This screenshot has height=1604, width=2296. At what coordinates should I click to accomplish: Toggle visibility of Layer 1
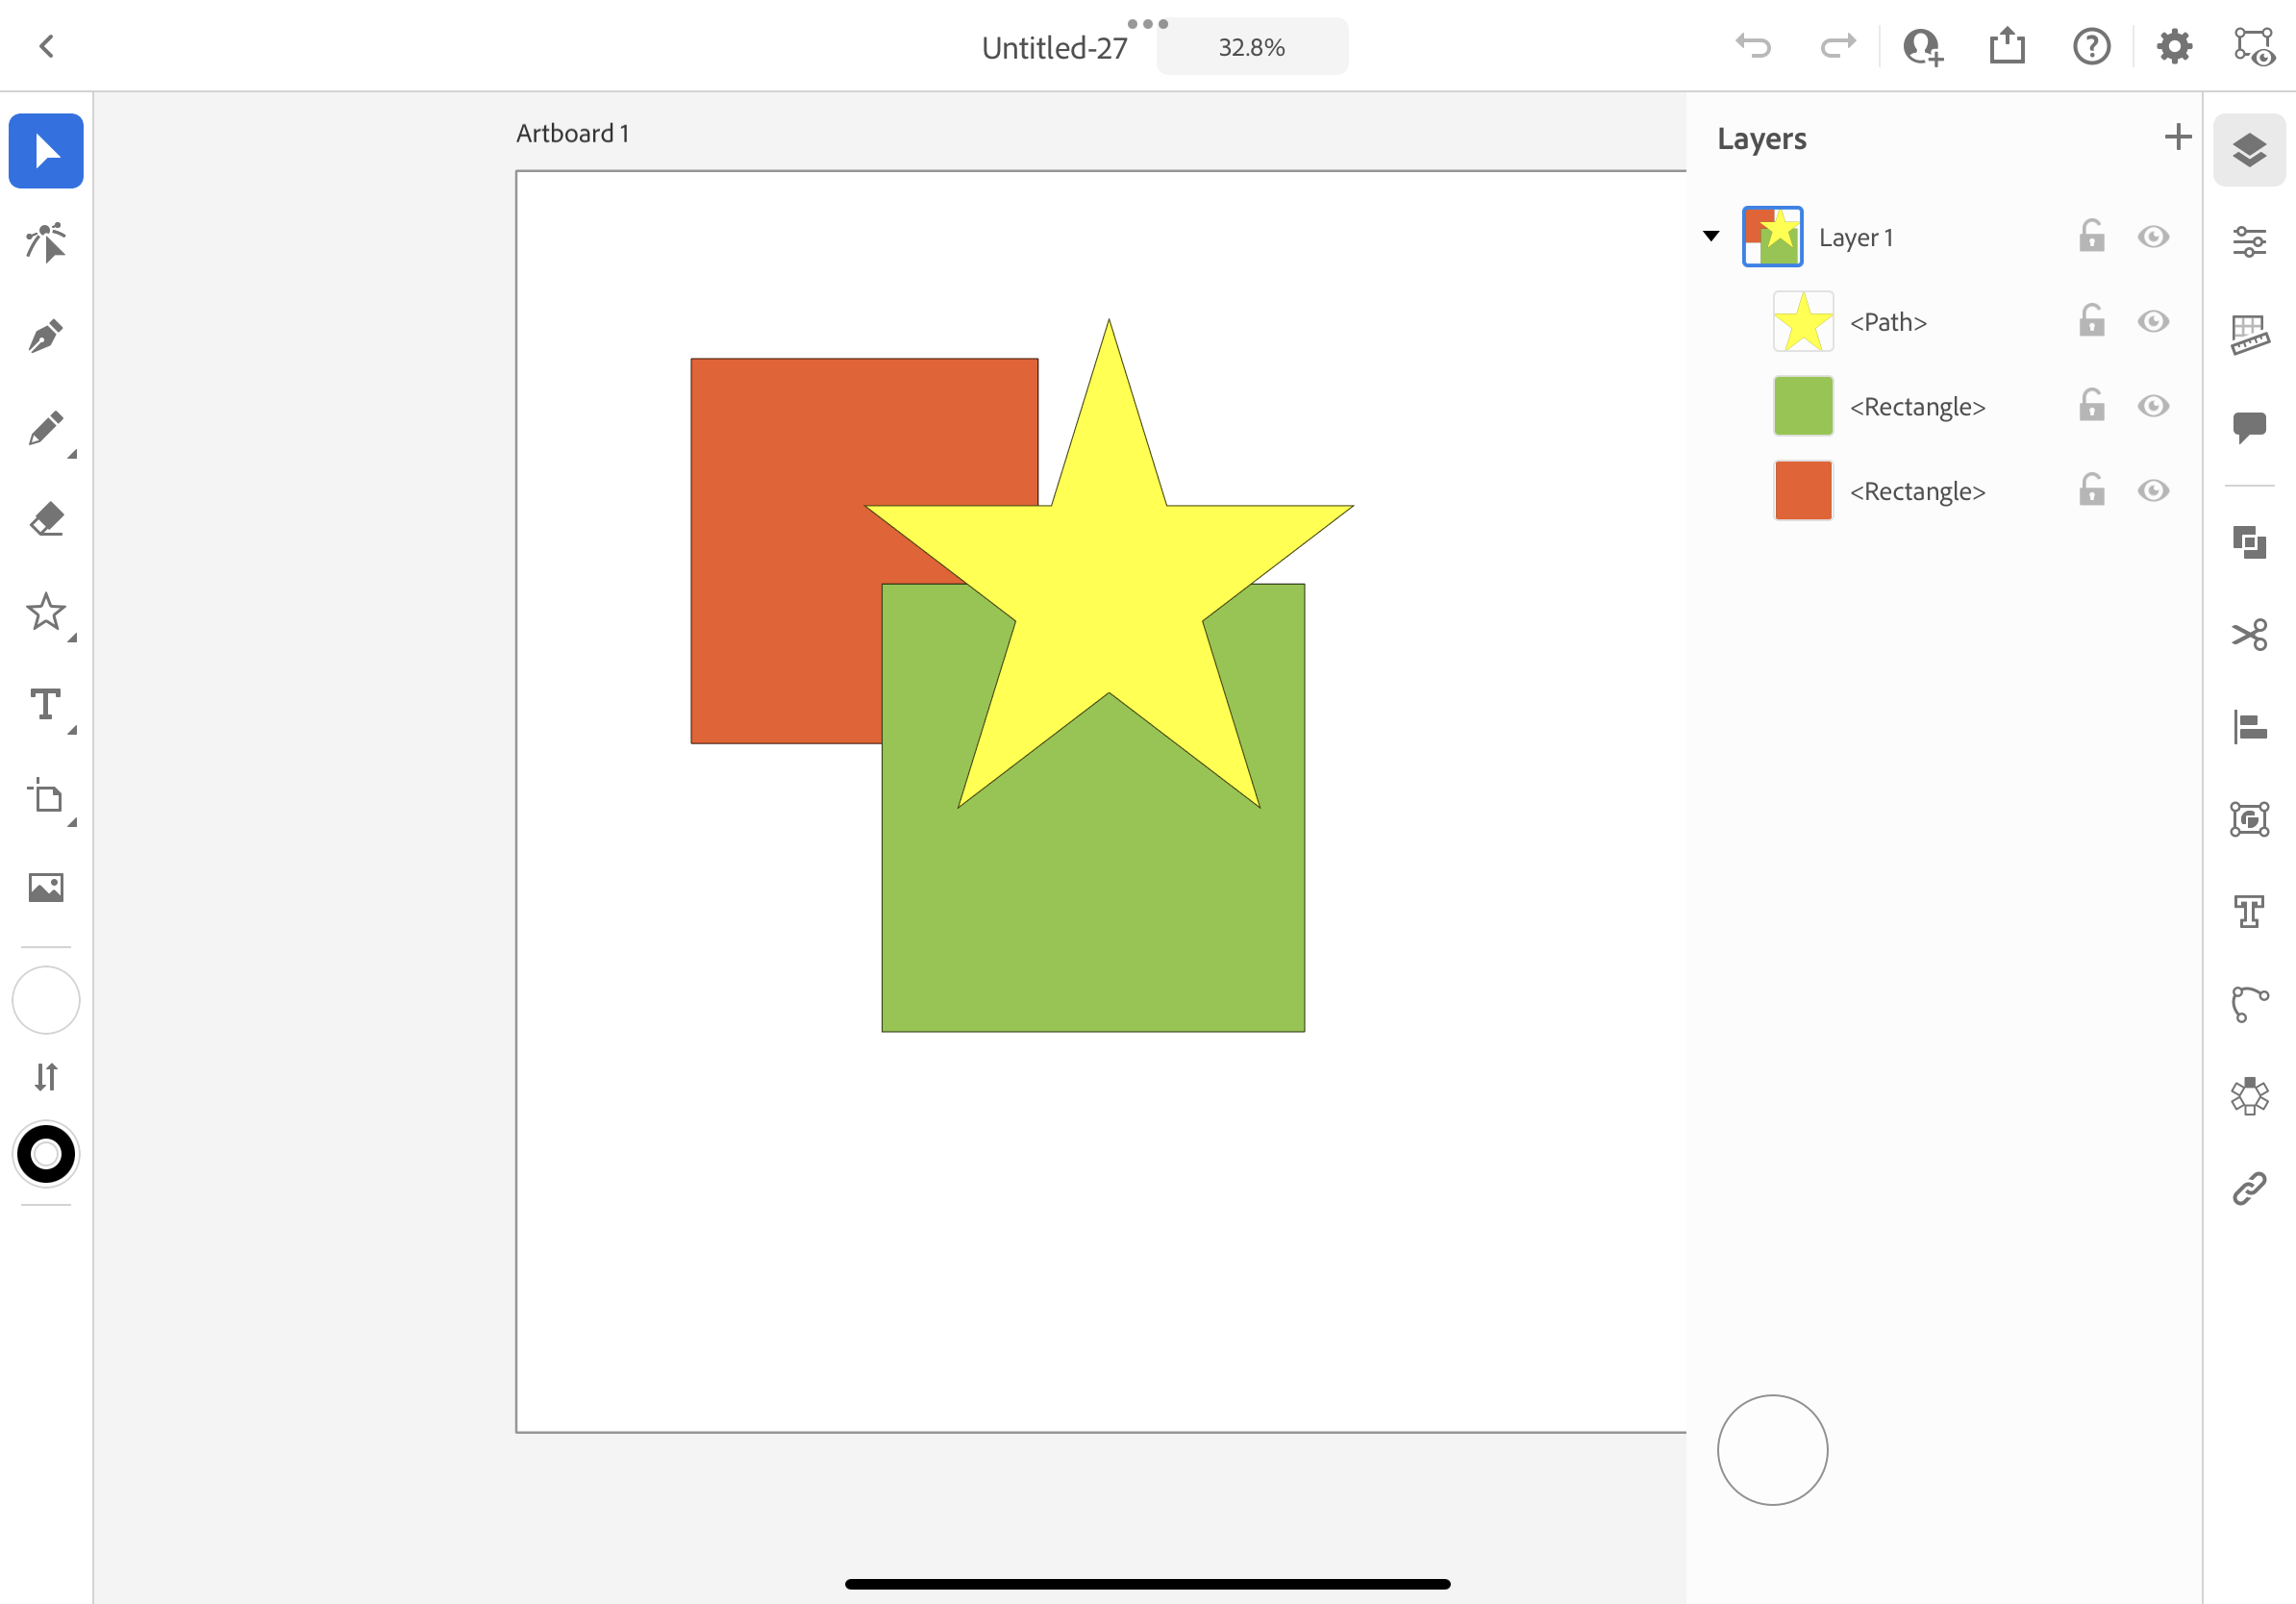(x=2153, y=237)
